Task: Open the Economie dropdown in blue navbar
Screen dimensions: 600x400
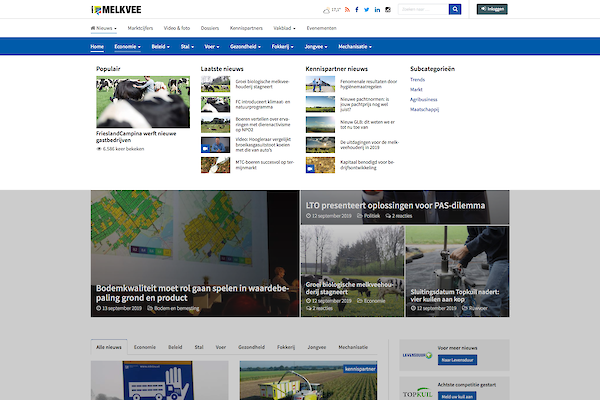Action: coord(128,46)
